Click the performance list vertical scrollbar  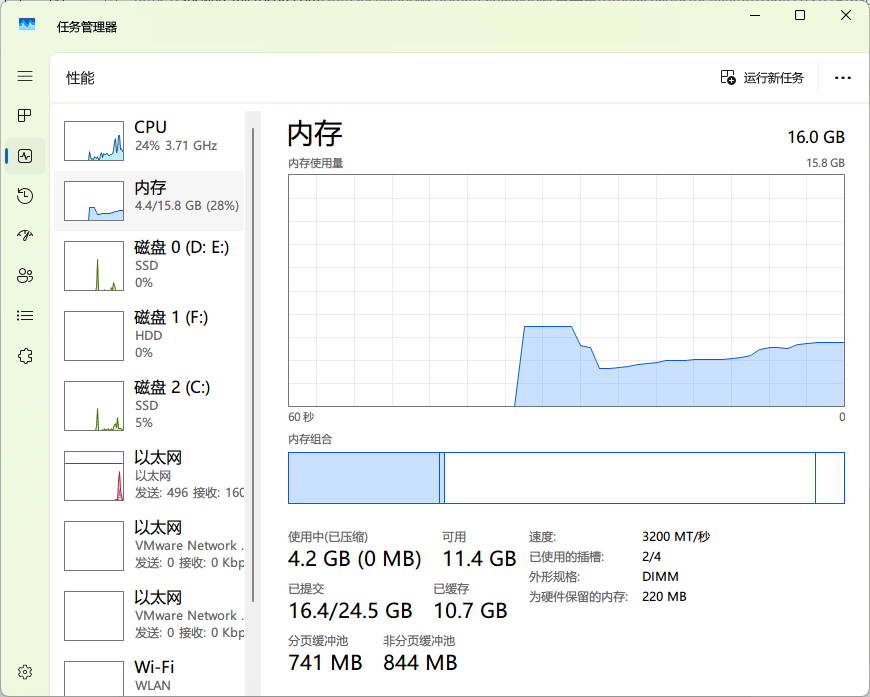[x=253, y=365]
